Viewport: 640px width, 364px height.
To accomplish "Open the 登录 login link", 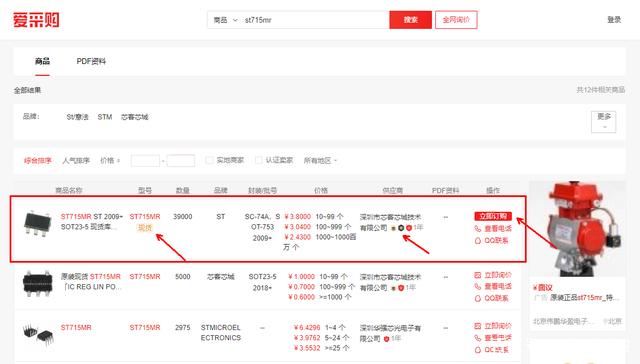I will [614, 20].
